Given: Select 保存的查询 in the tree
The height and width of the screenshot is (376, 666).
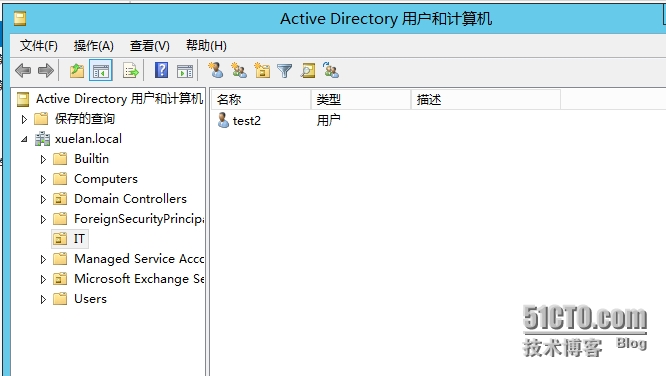Looking at the screenshot, I should point(85,119).
